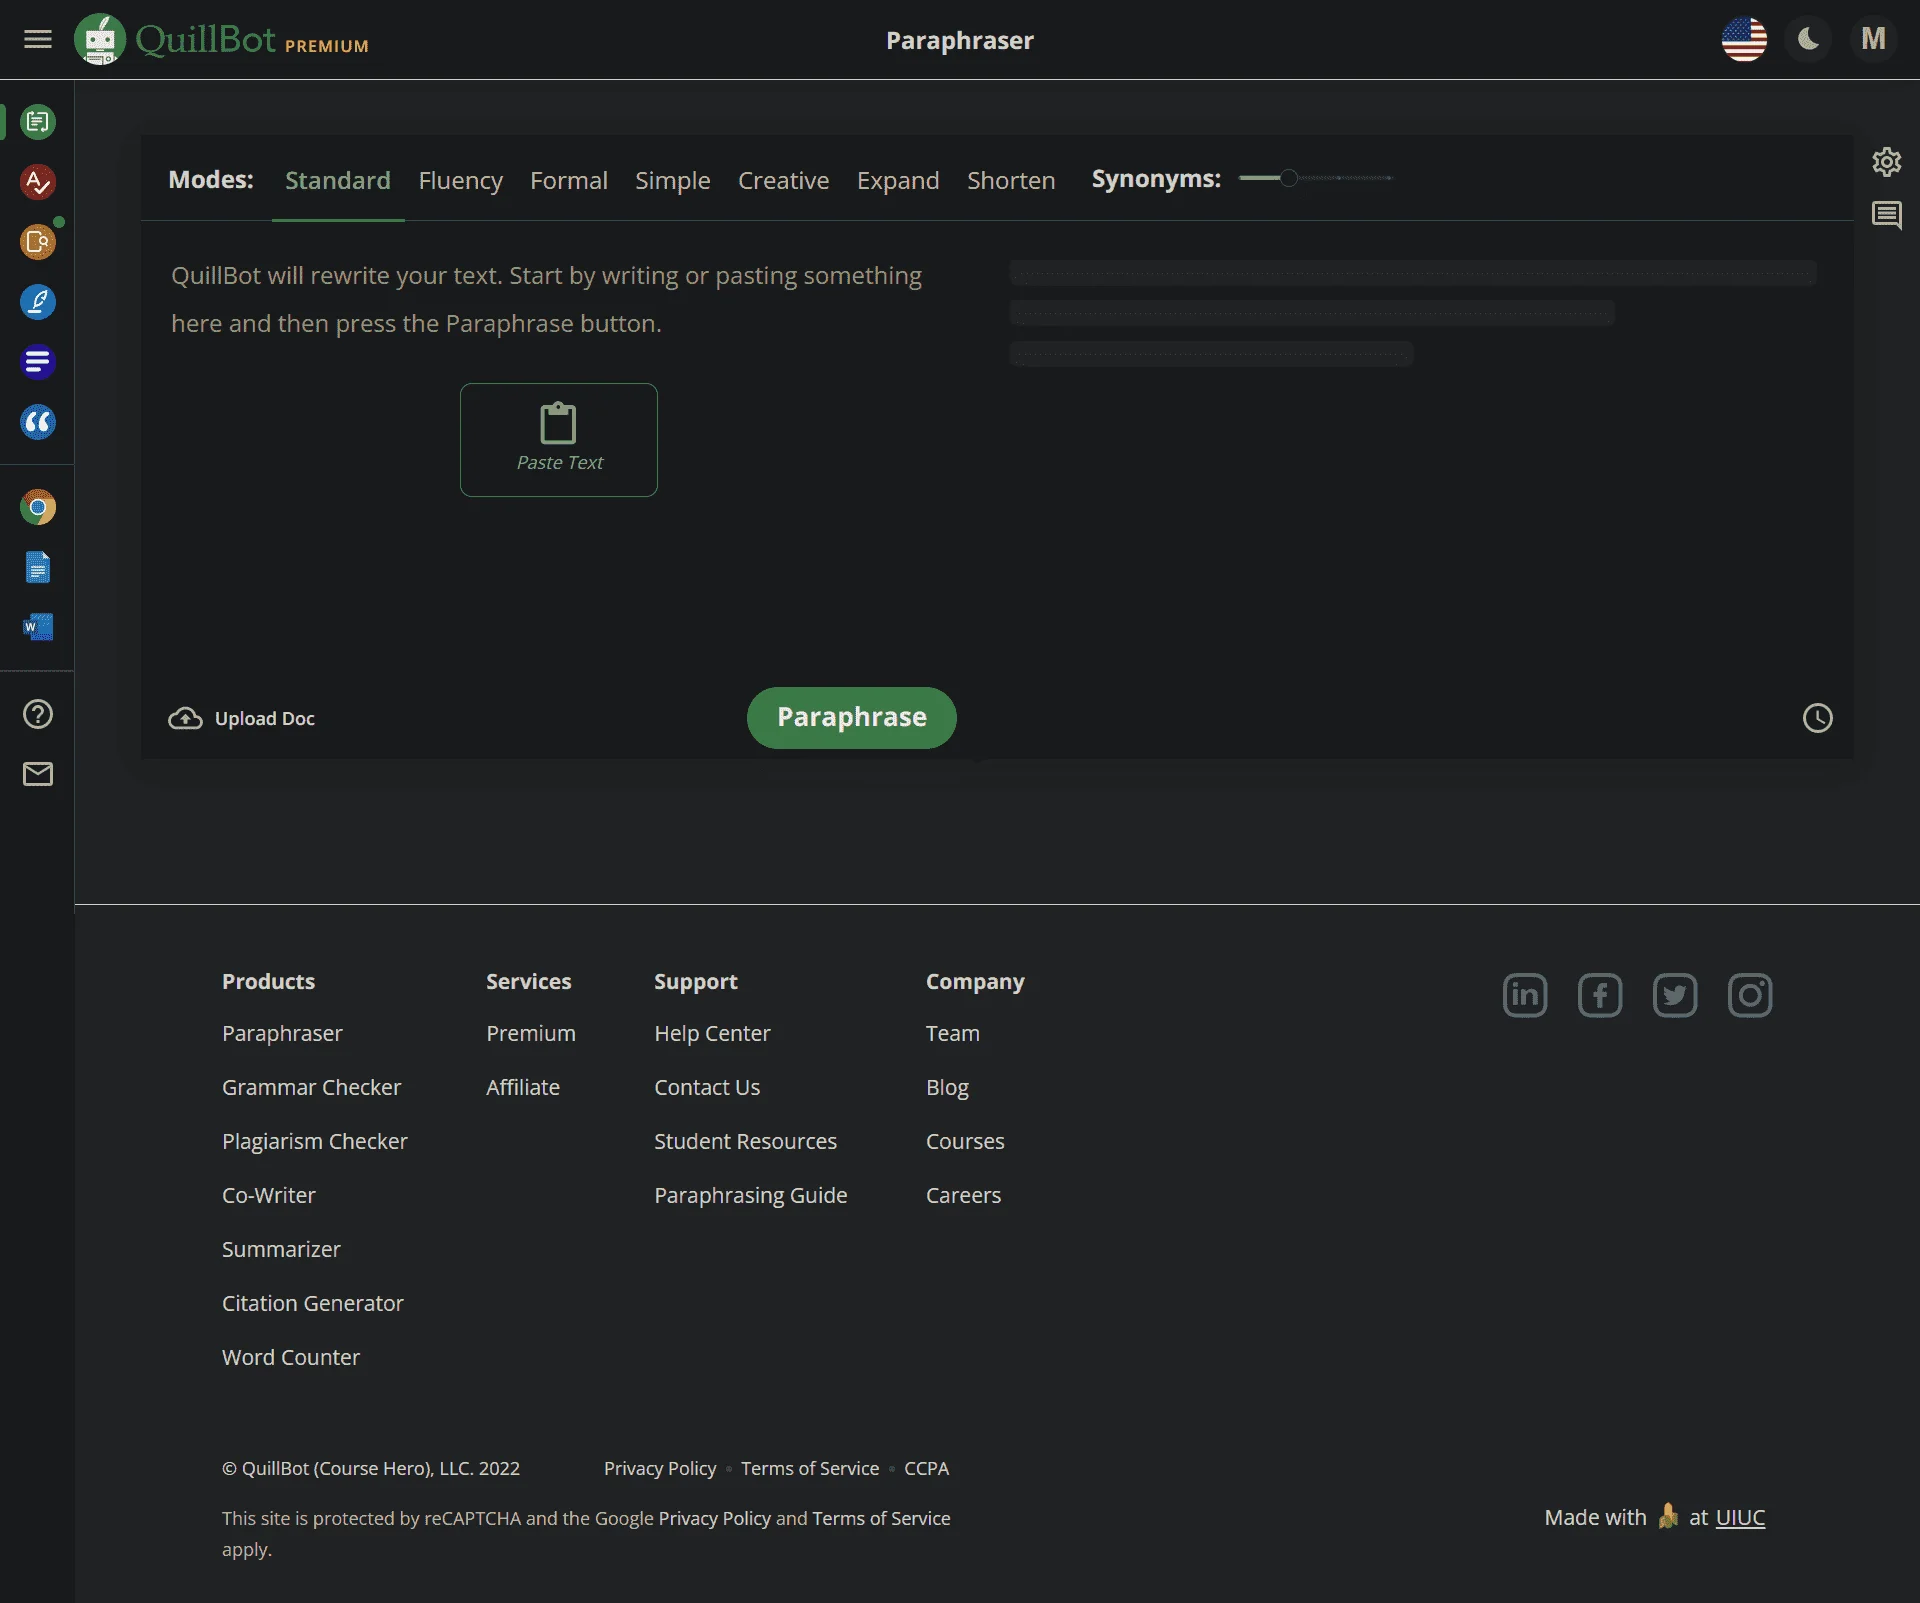Open Paraphraser footer link
The image size is (1920, 1603).
[x=282, y=1033]
